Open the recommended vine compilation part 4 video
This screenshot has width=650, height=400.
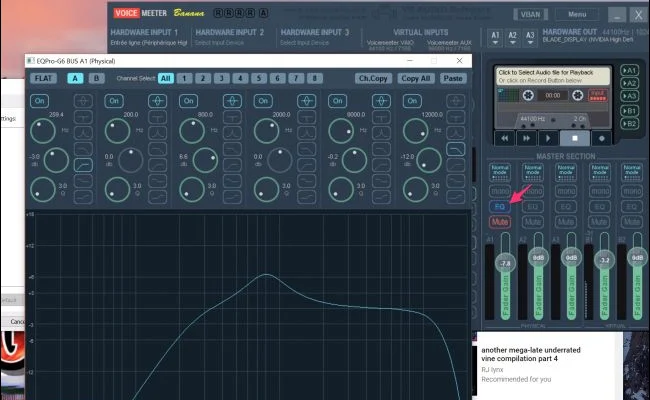coord(531,354)
